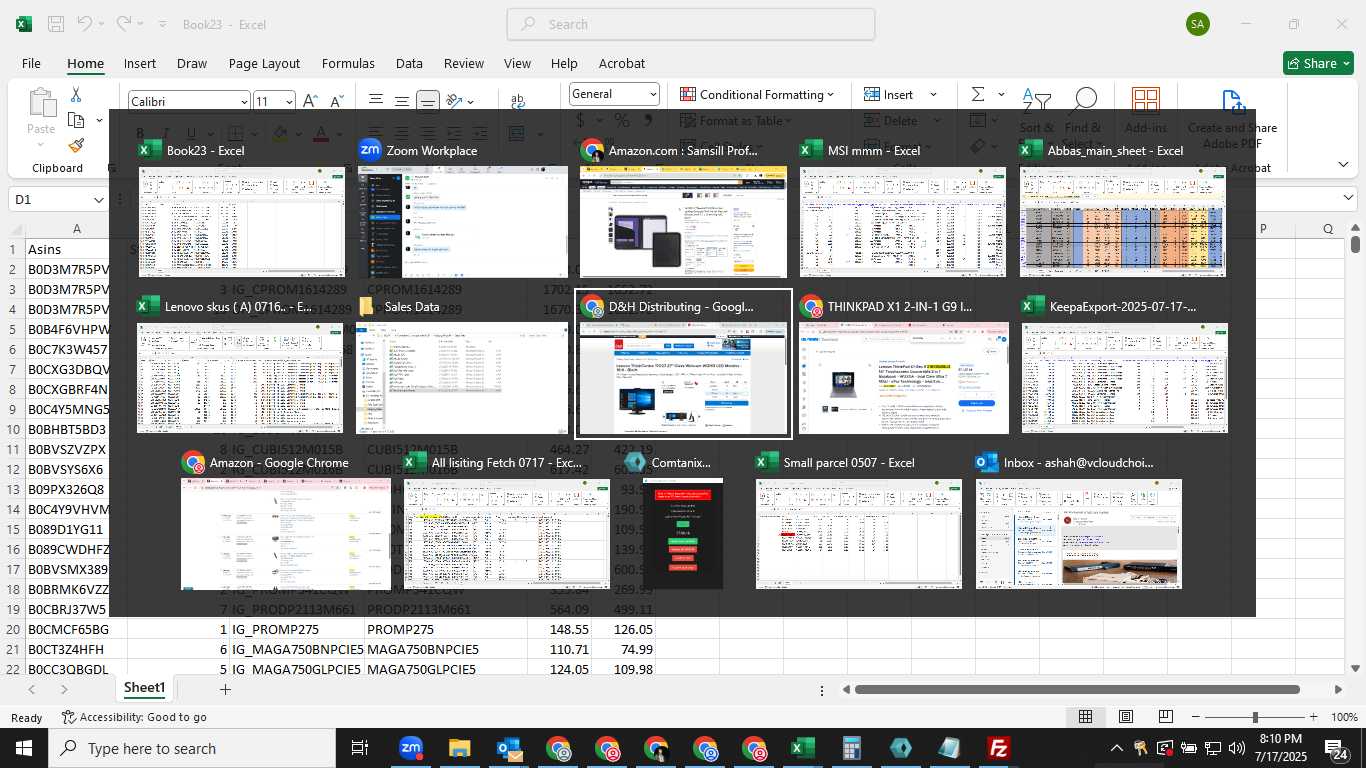The height and width of the screenshot is (768, 1366).
Task: Open FileZilla from the taskbar
Action: pos(998,748)
